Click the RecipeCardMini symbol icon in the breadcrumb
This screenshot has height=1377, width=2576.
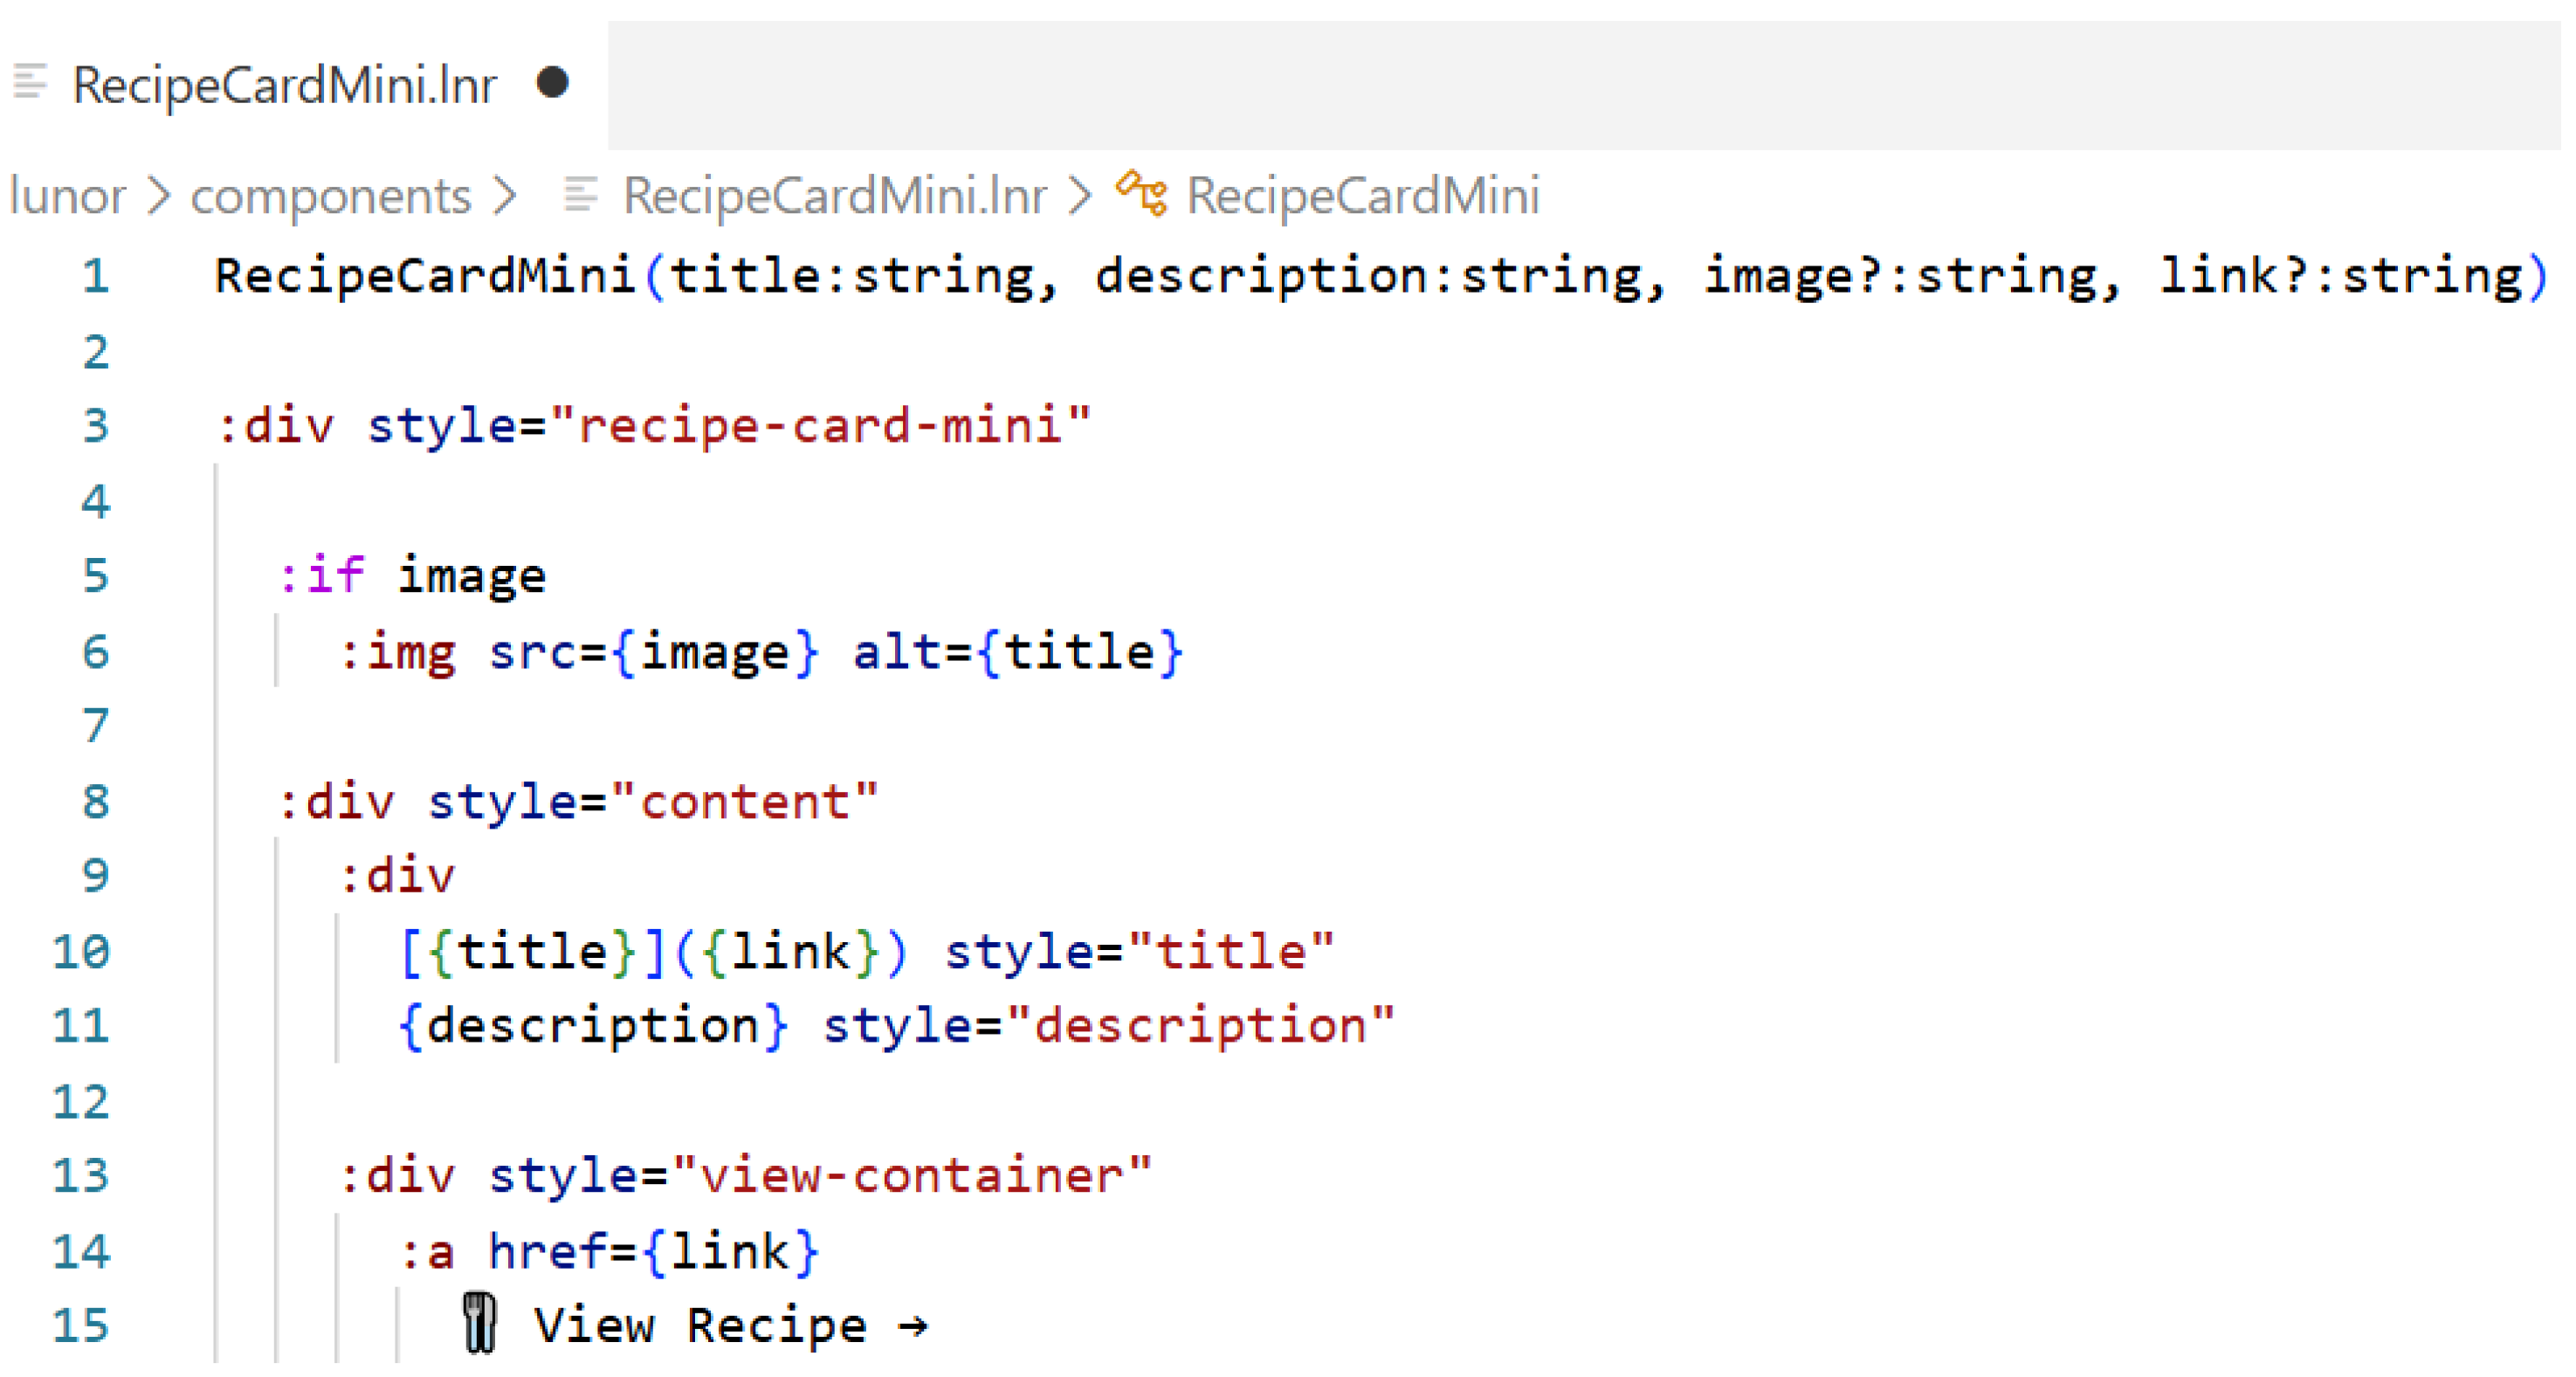(1142, 193)
